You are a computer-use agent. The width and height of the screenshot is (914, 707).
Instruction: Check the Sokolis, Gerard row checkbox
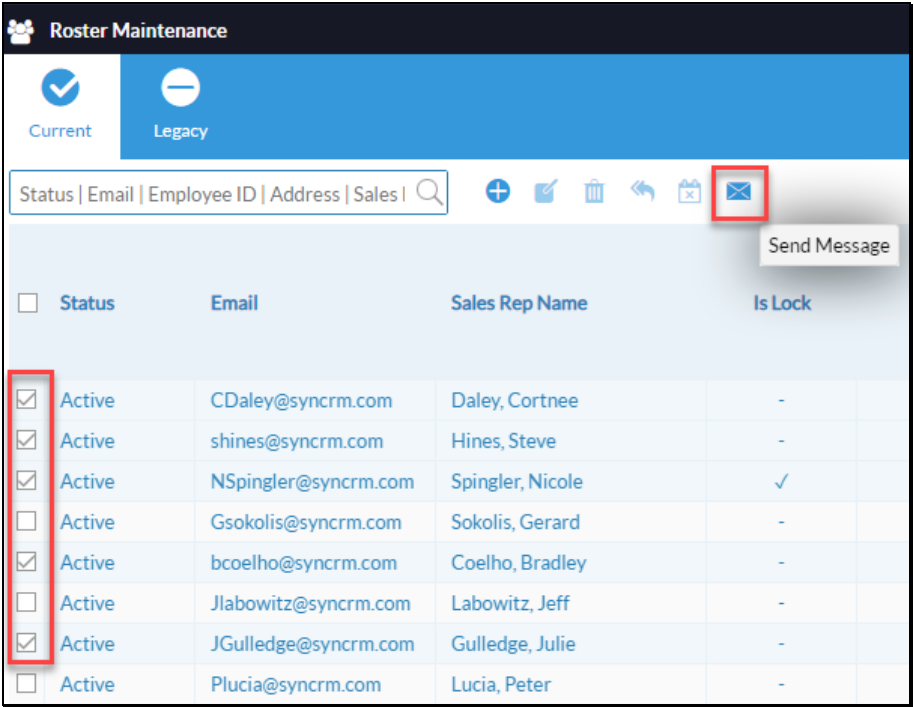[27, 521]
